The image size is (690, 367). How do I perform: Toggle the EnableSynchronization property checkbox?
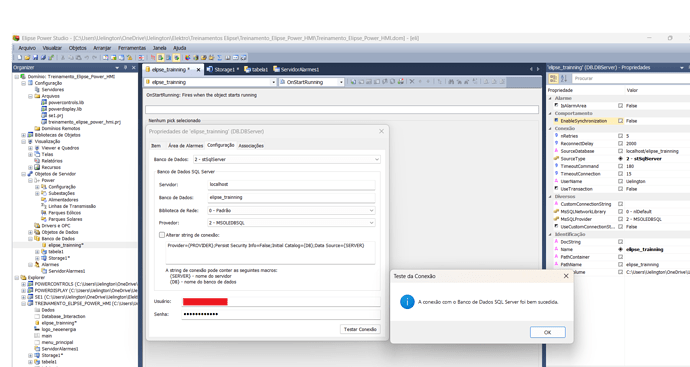point(620,121)
